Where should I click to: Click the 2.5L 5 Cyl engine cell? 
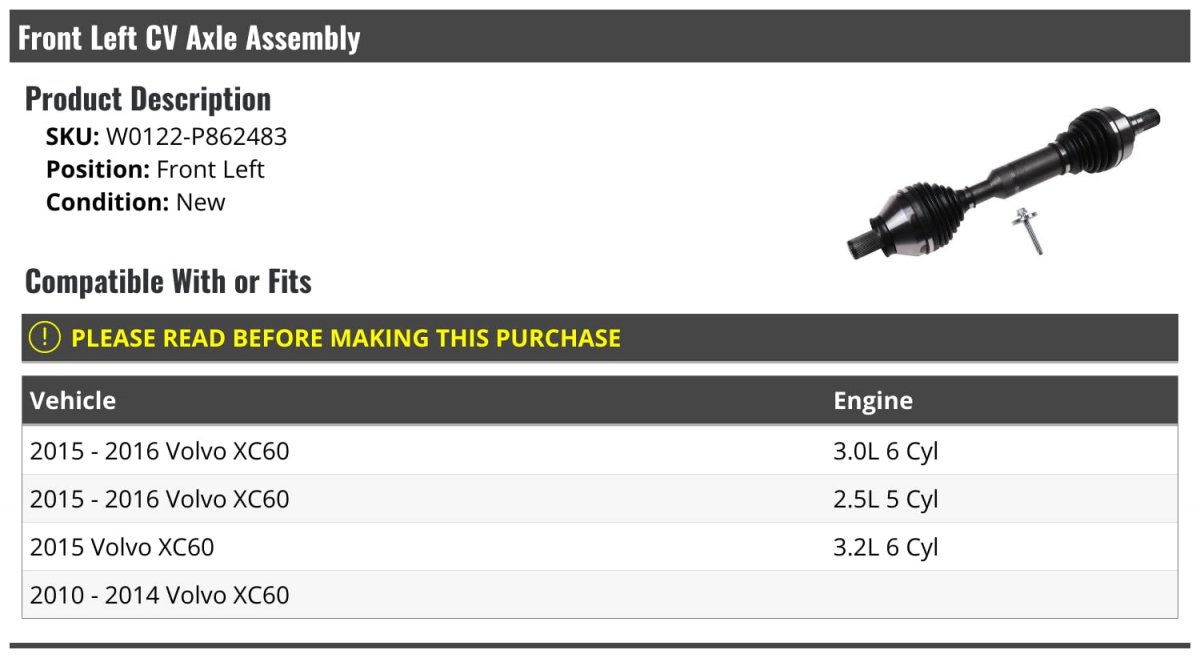(x=886, y=500)
